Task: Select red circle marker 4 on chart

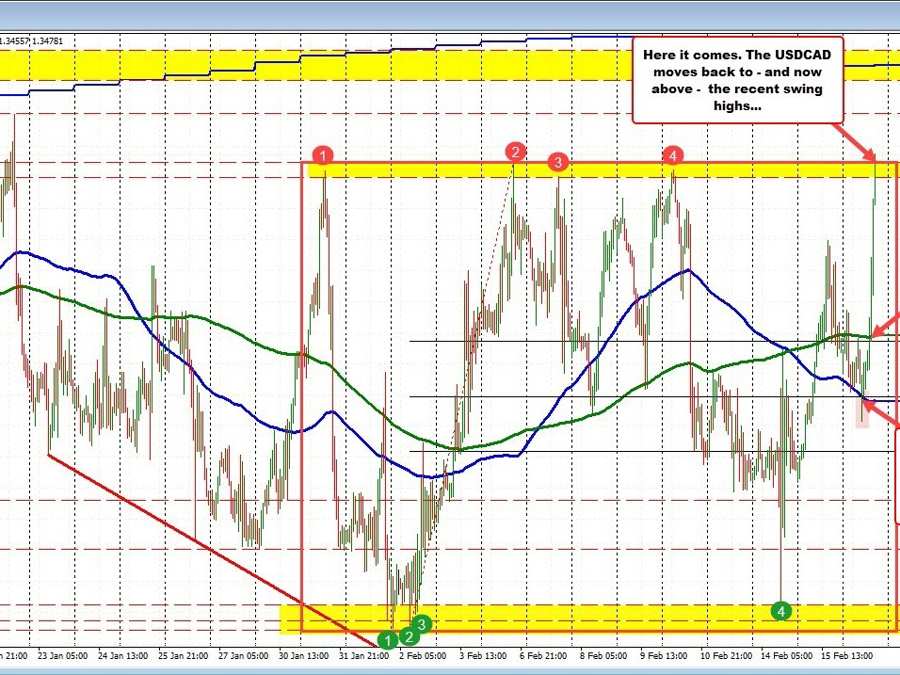Action: 674,155
